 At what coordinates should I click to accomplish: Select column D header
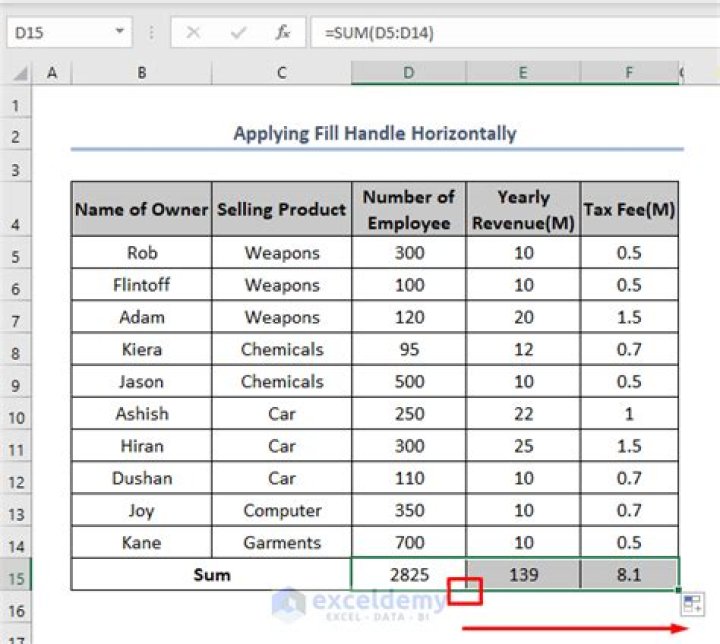click(409, 73)
